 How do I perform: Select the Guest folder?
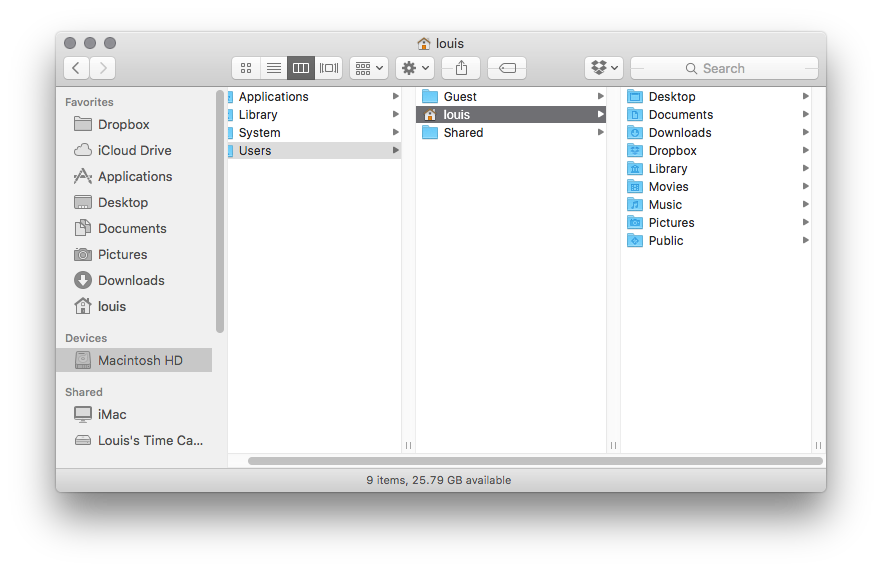click(511, 97)
